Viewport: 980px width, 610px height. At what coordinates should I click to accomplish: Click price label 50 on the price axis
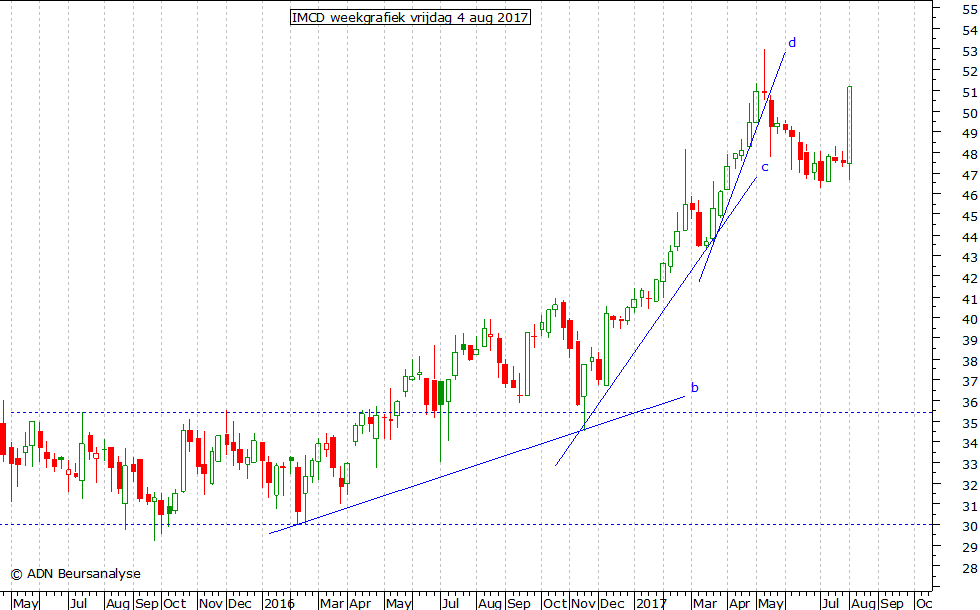(970, 113)
